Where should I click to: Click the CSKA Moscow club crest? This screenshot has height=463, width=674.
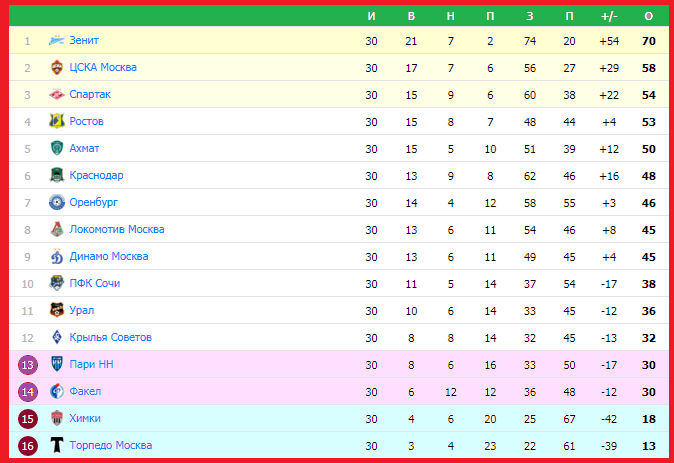pos(57,67)
